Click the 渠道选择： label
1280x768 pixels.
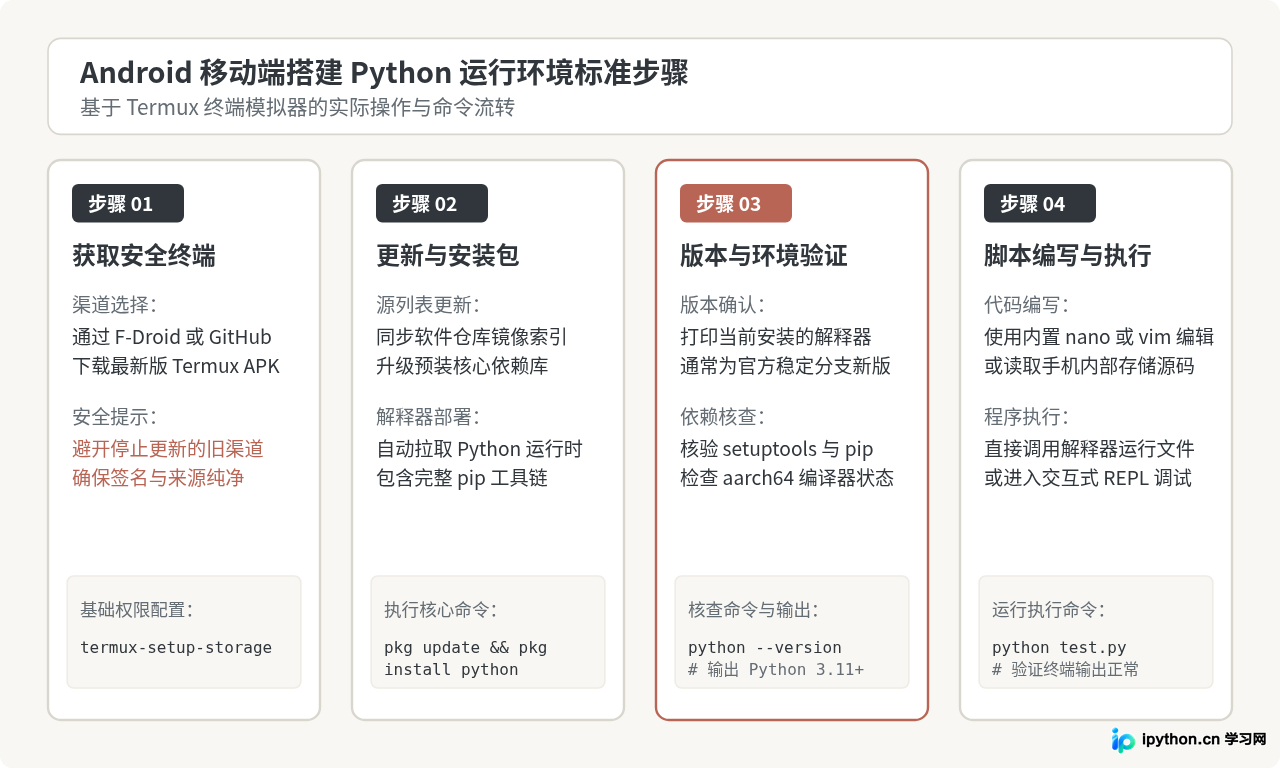(x=115, y=305)
